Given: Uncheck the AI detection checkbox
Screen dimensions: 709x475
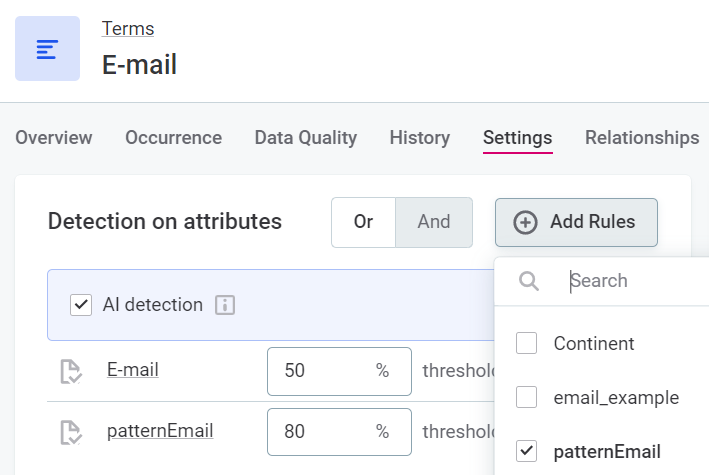Looking at the screenshot, I should (81, 305).
